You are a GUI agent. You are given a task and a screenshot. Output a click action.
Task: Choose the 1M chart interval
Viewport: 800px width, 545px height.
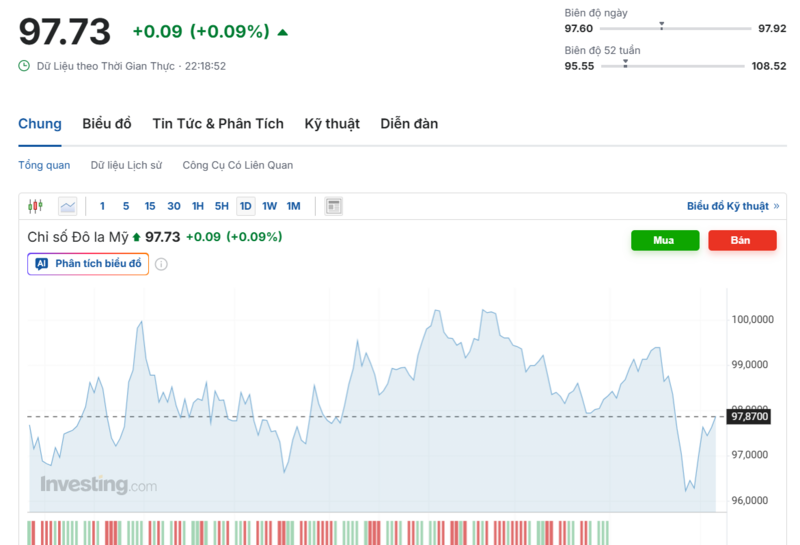293,206
